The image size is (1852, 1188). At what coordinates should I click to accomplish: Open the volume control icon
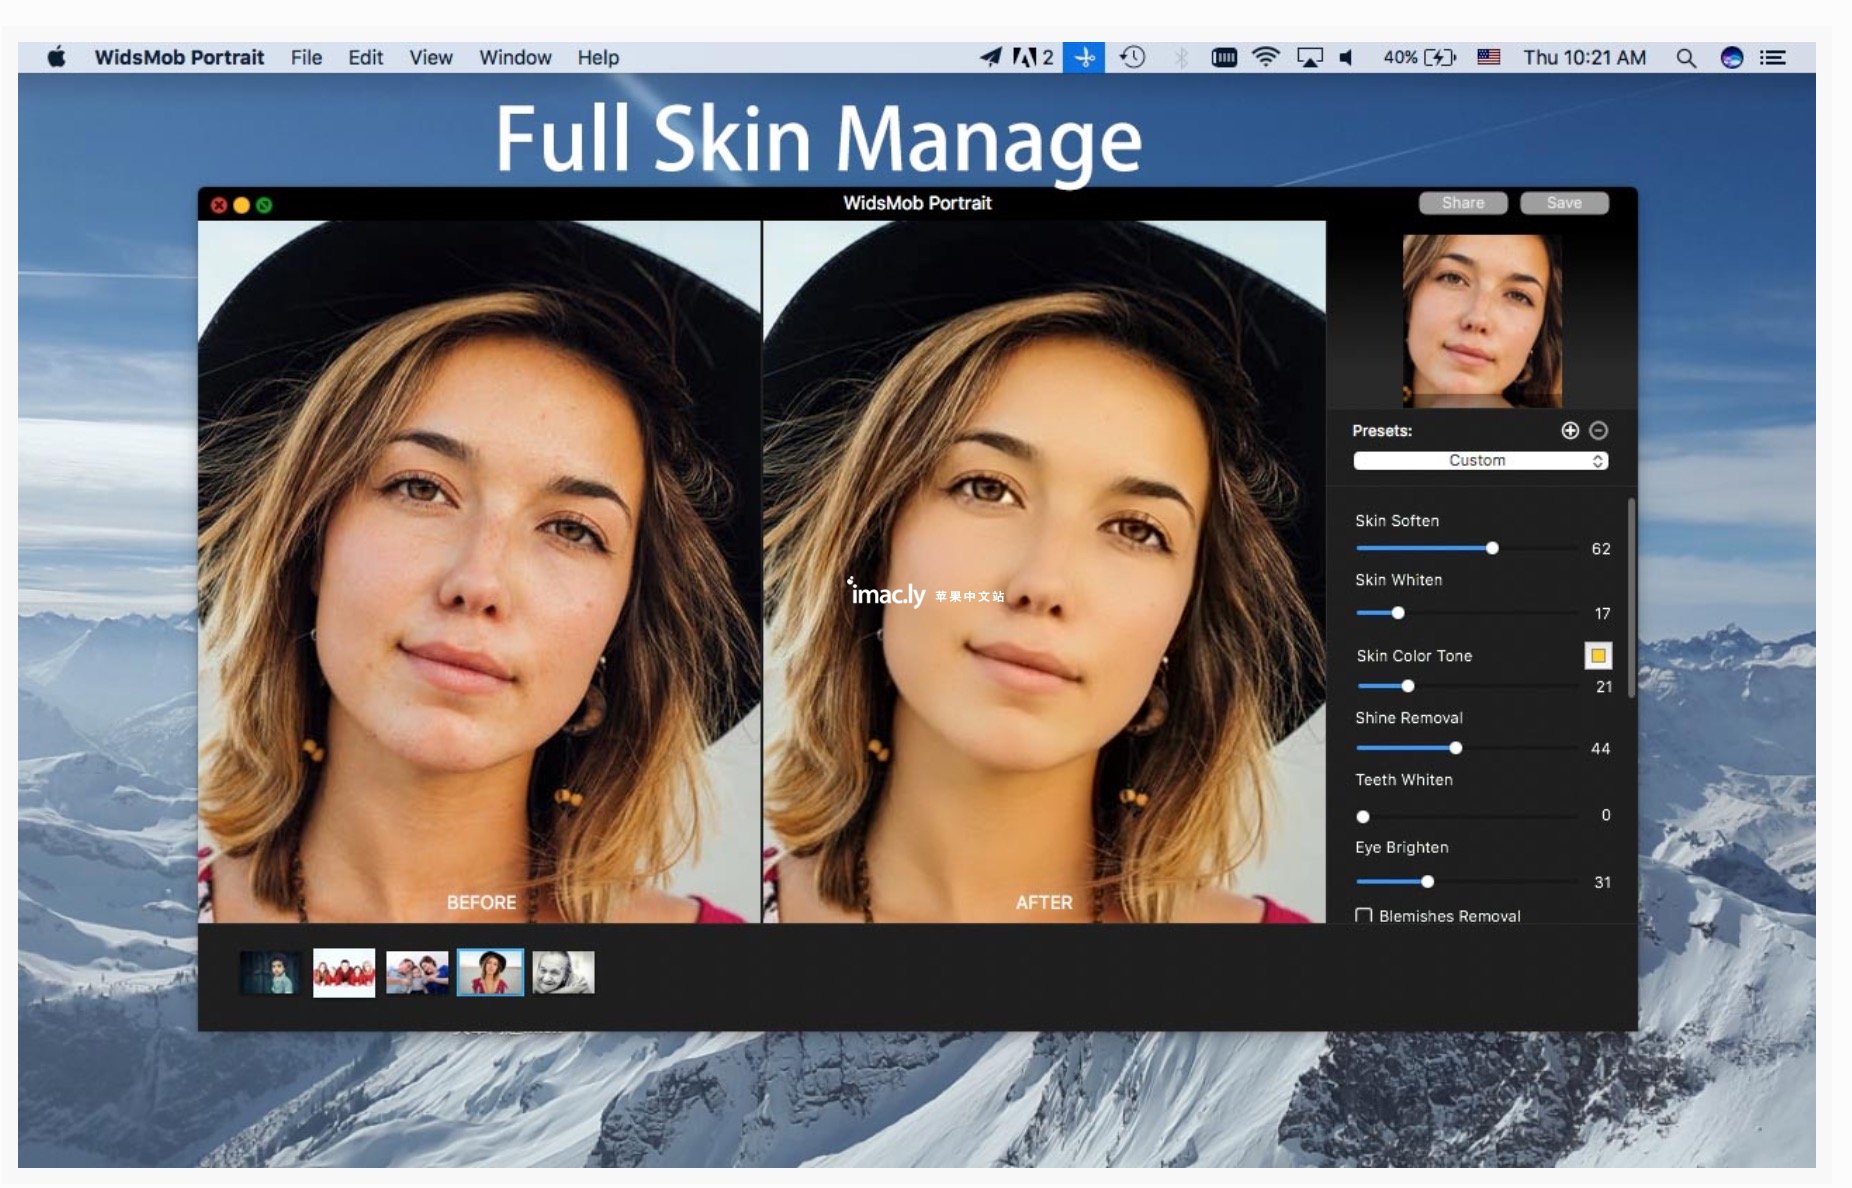1347,57
